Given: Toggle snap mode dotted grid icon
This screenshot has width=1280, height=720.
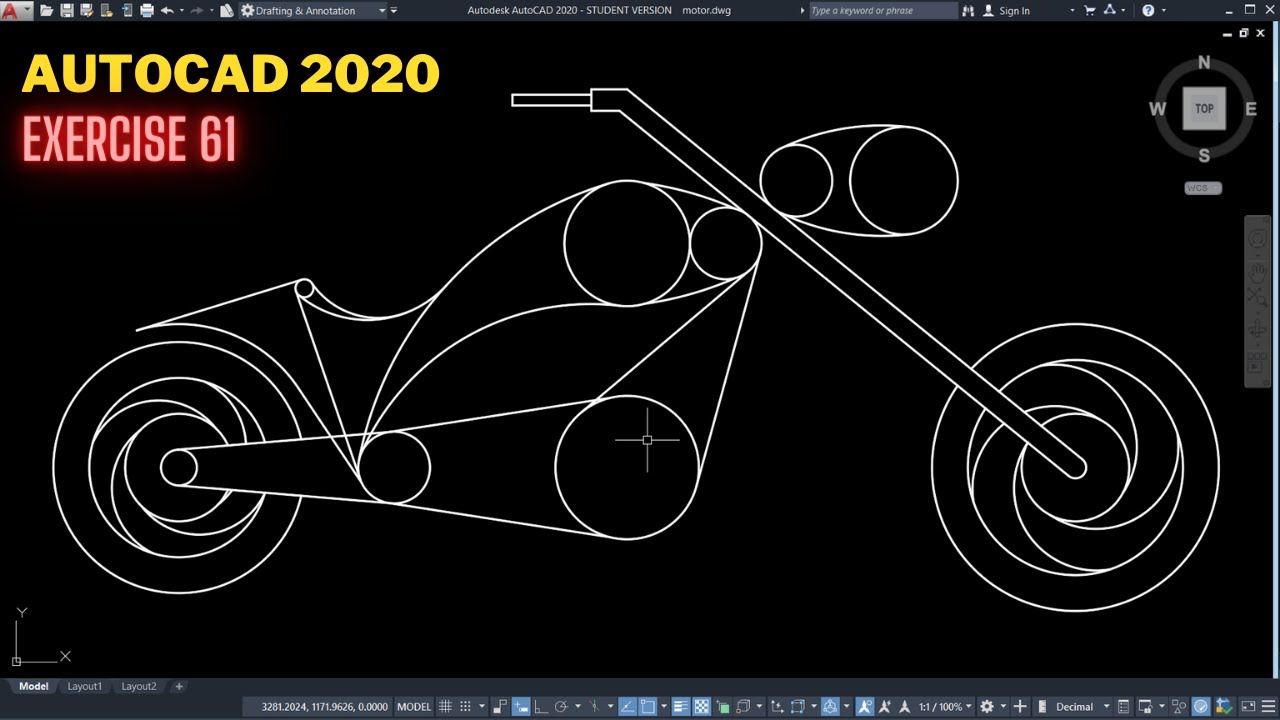Looking at the screenshot, I should click(x=465, y=707).
